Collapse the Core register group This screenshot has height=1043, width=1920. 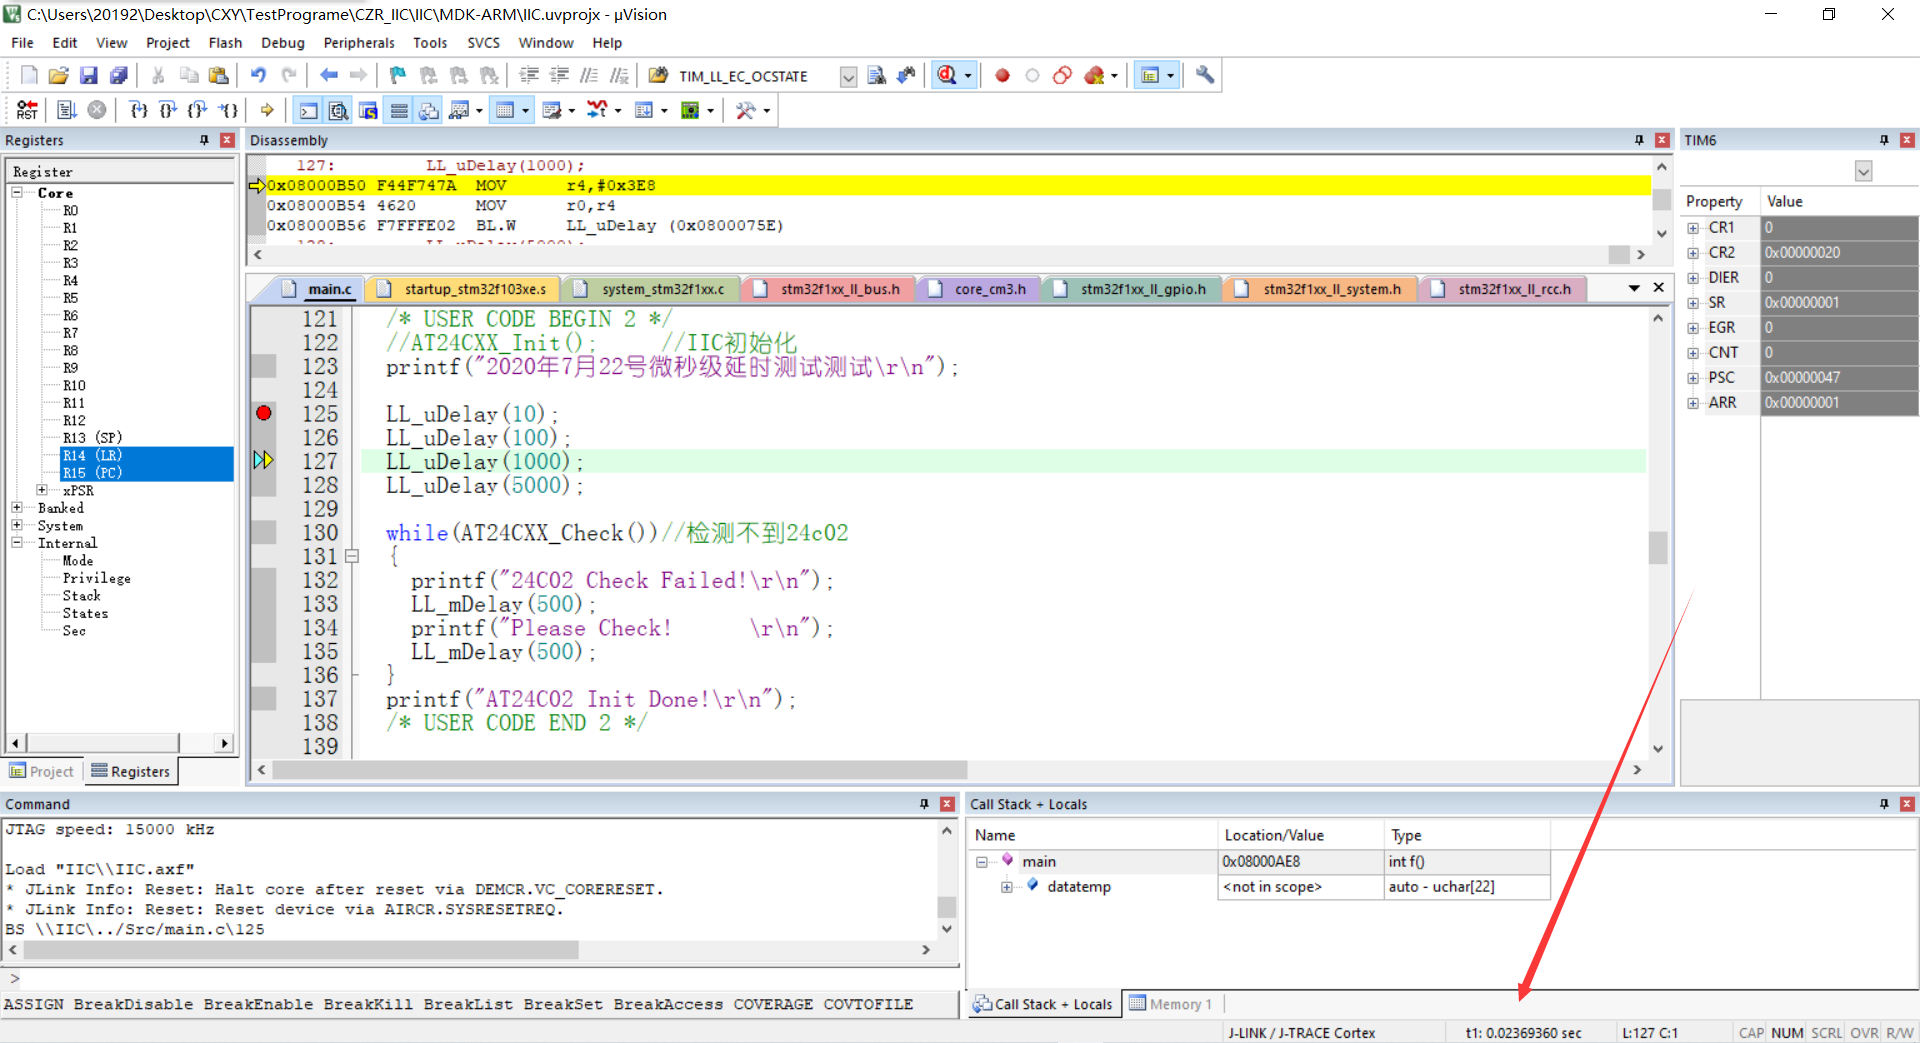tap(17, 192)
